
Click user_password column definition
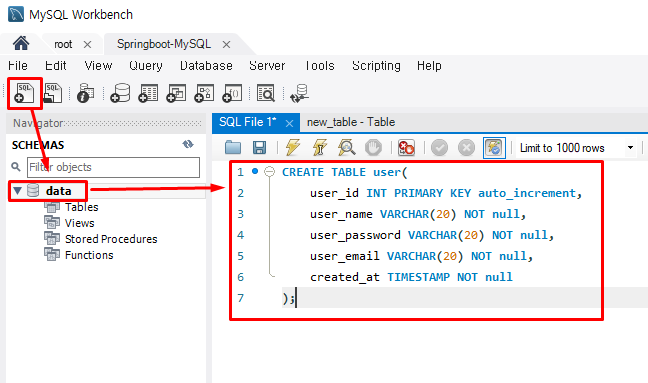coord(432,235)
